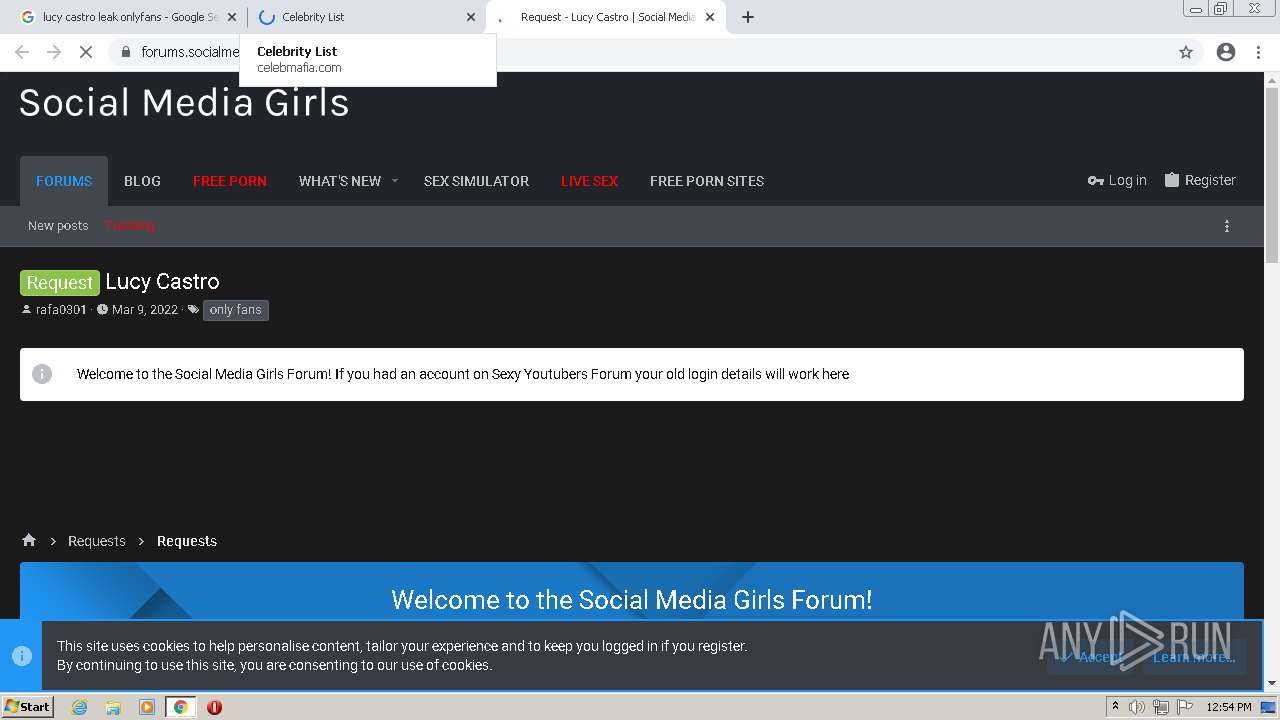Open the BLOG nav item
Image resolution: width=1280 pixels, height=720 pixels.
[142, 181]
